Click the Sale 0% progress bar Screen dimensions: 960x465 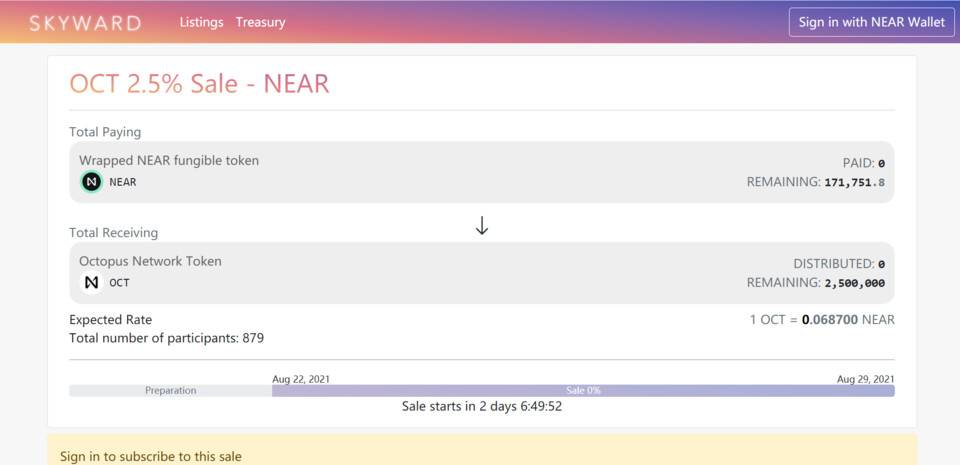coord(583,390)
